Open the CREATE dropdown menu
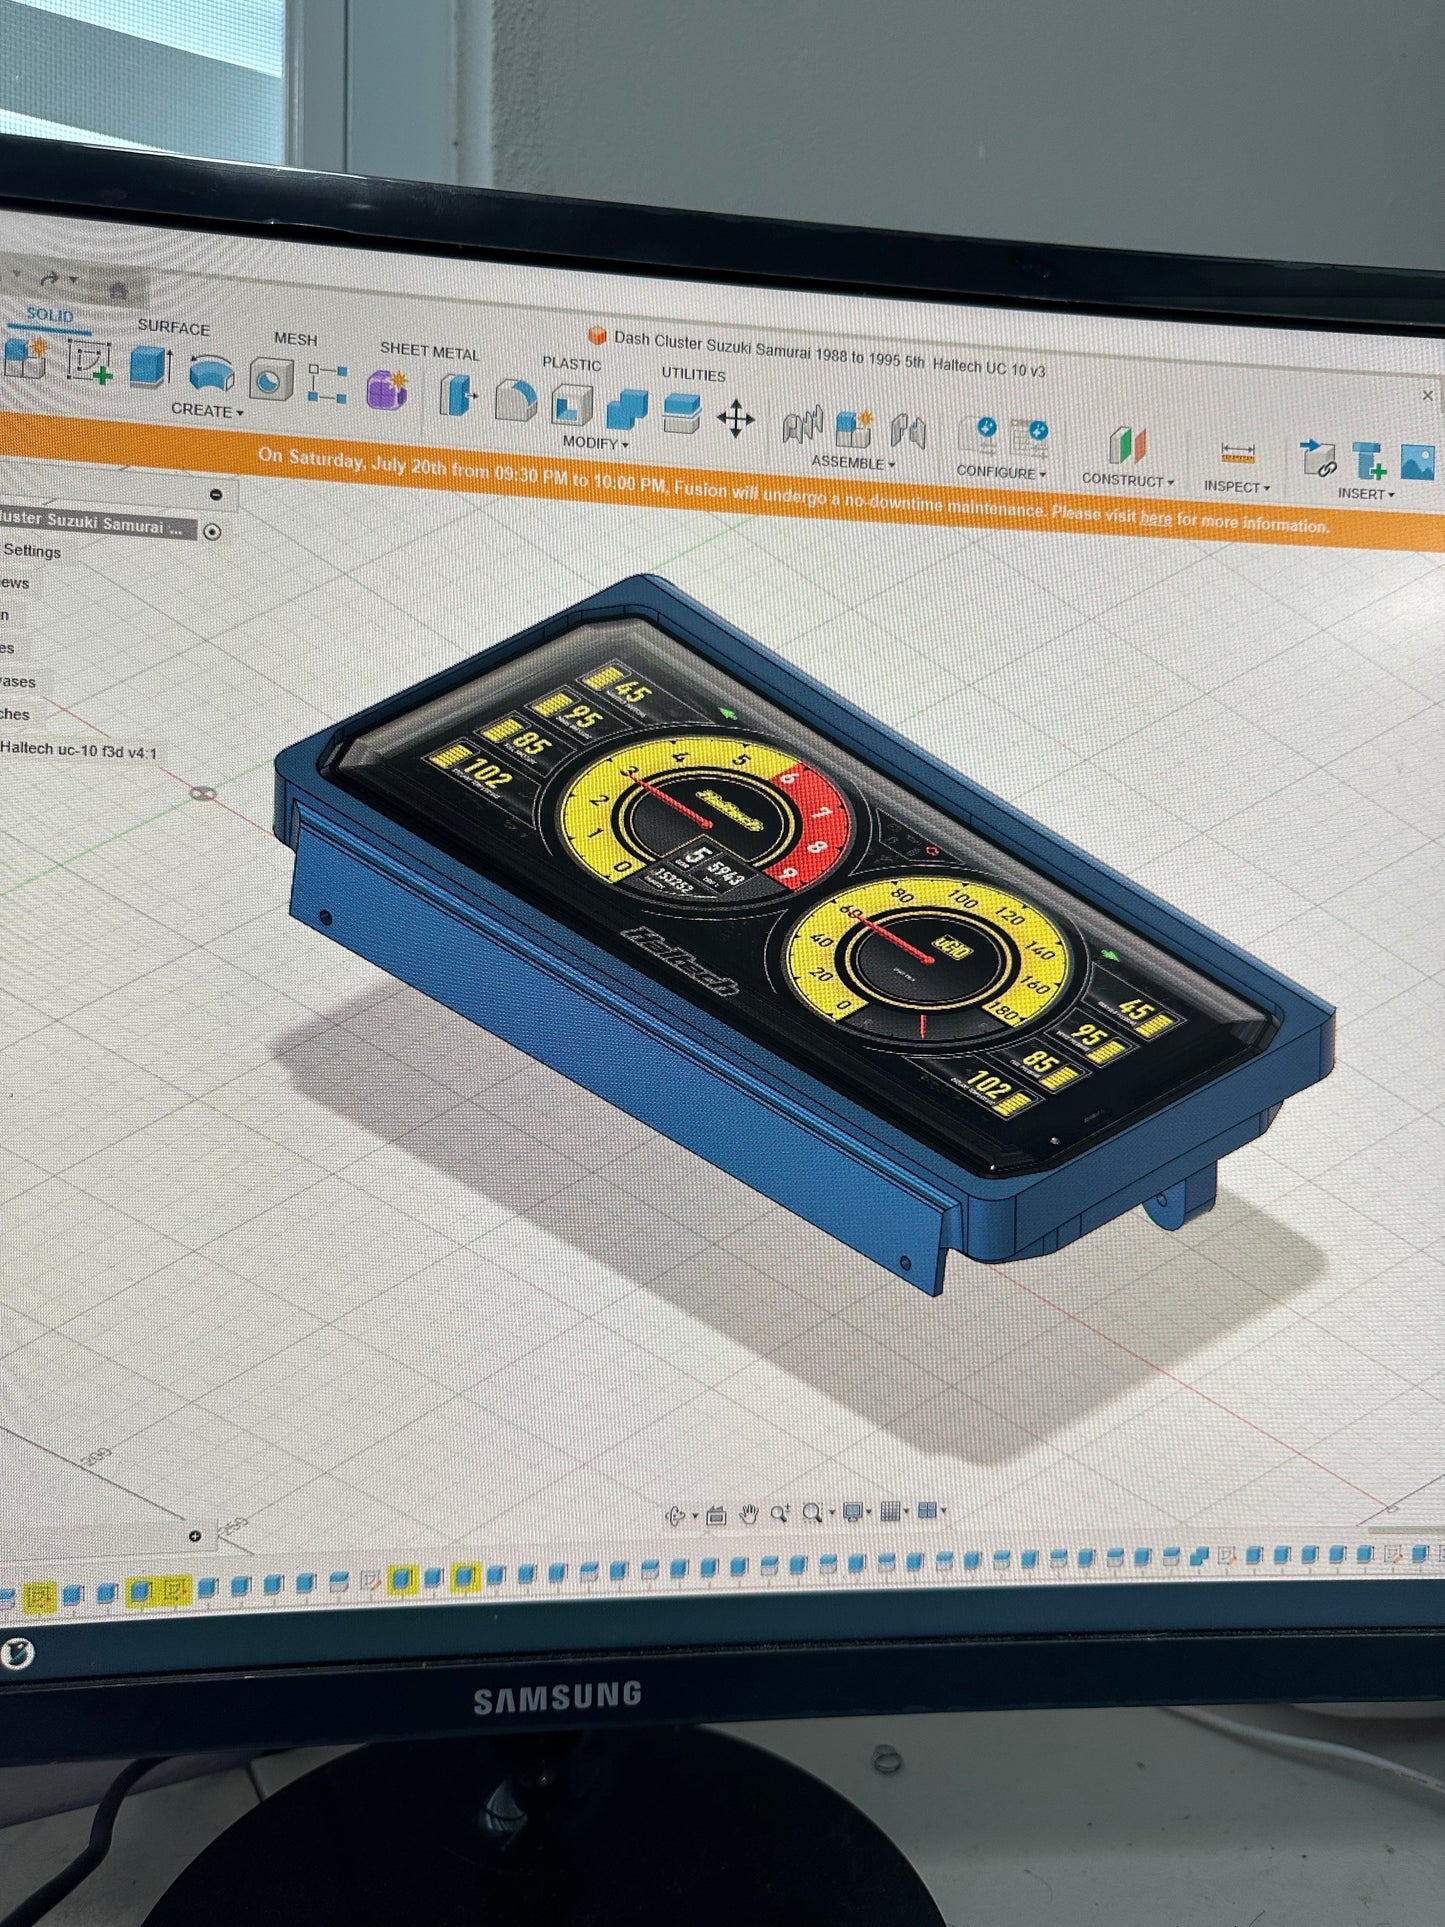 click(x=207, y=410)
